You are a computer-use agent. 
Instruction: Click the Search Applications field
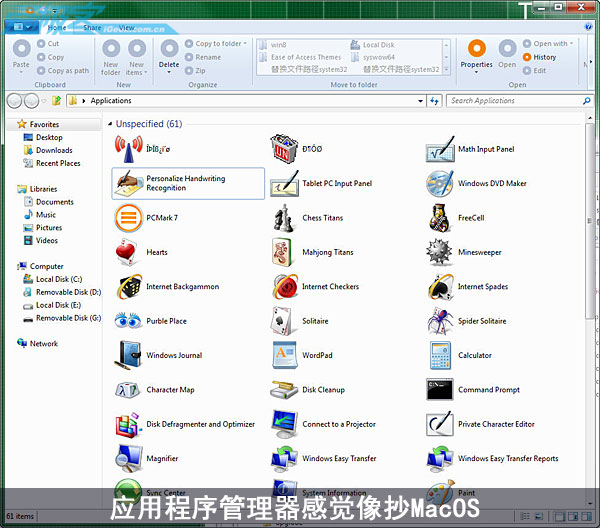point(516,101)
